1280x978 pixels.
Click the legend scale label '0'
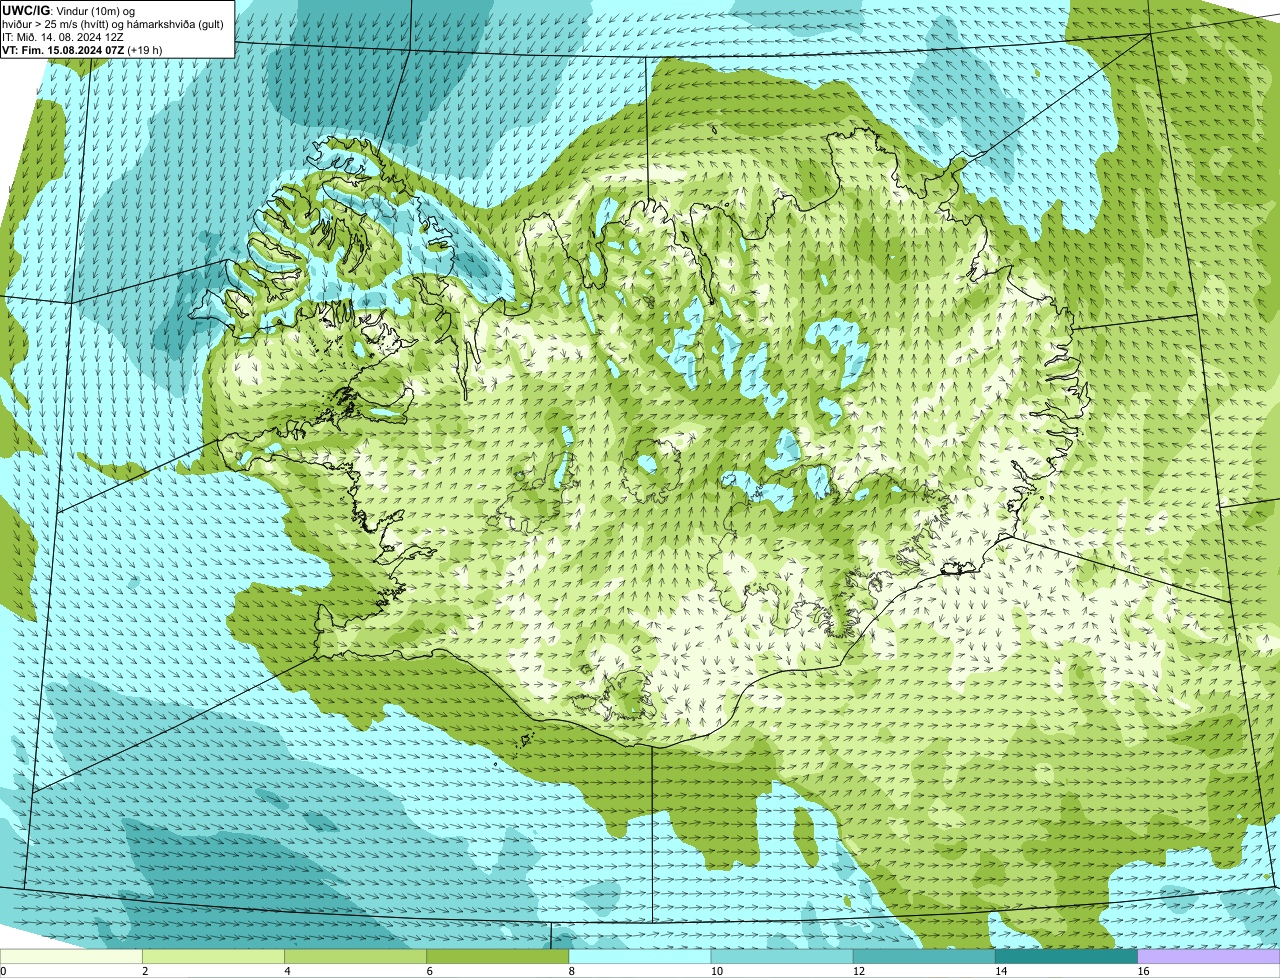point(3,971)
